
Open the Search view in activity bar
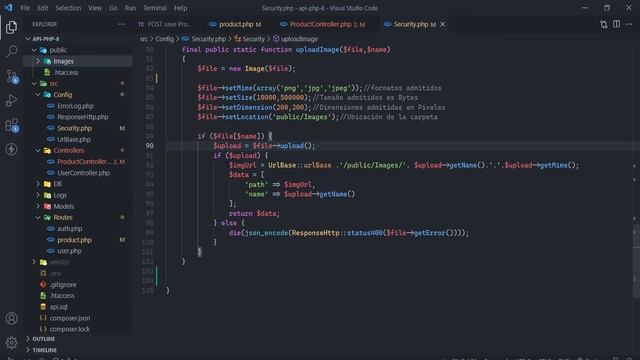11,51
